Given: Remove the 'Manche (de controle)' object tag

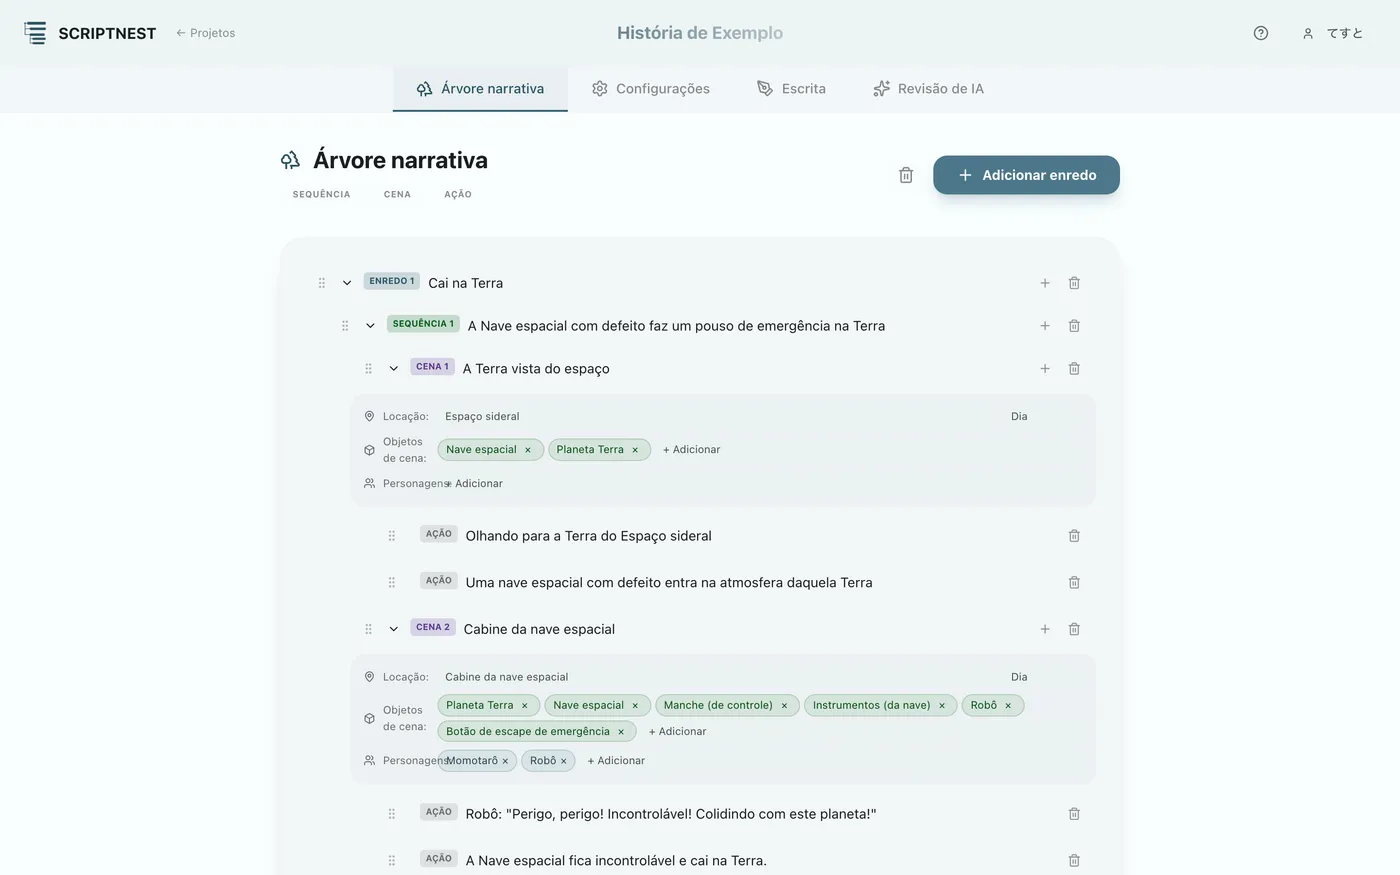Looking at the screenshot, I should (x=784, y=706).
